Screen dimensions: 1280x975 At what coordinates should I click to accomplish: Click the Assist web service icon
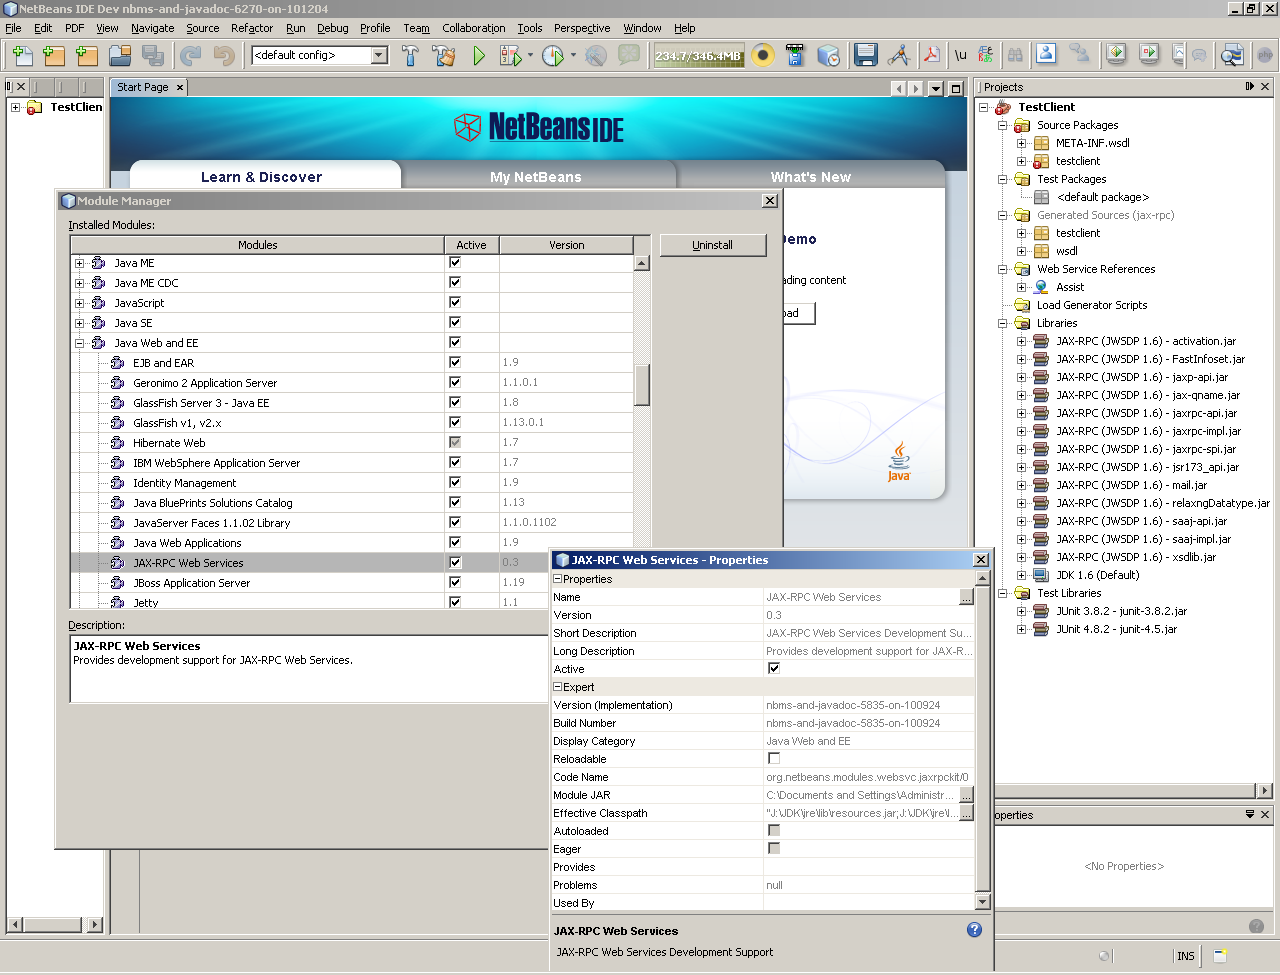click(1041, 287)
